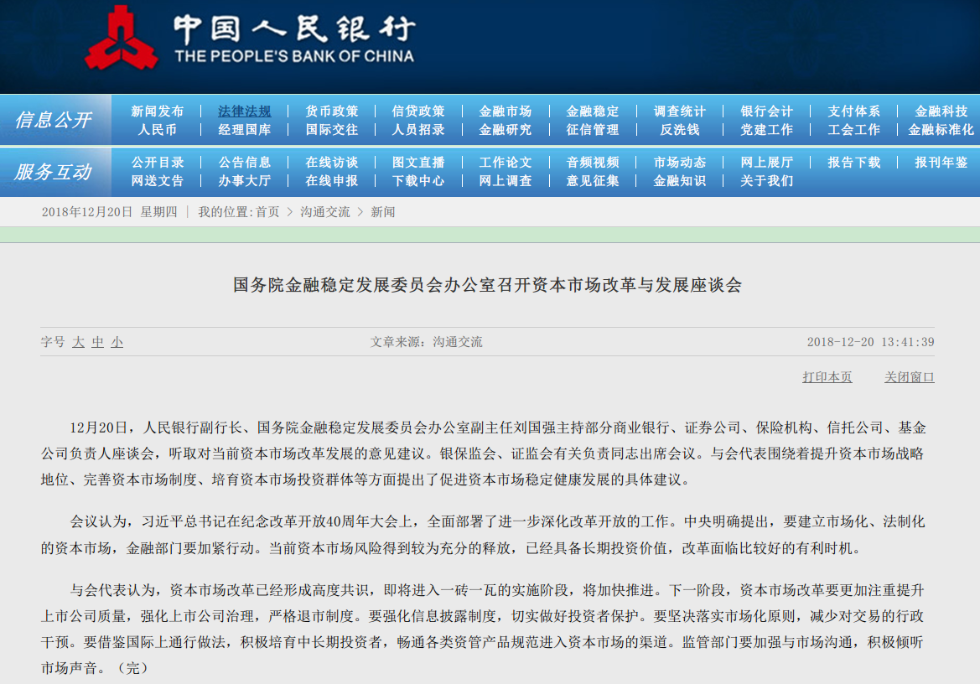Click 打印本页 to print the page
This screenshot has height=684, width=980.
827,377
